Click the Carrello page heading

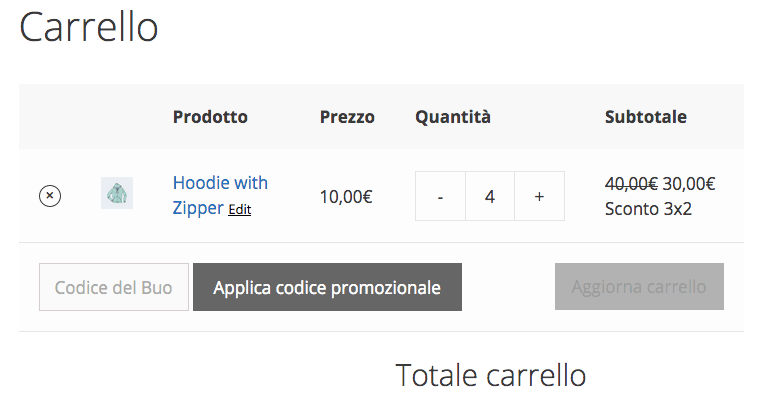pyautogui.click(x=88, y=27)
